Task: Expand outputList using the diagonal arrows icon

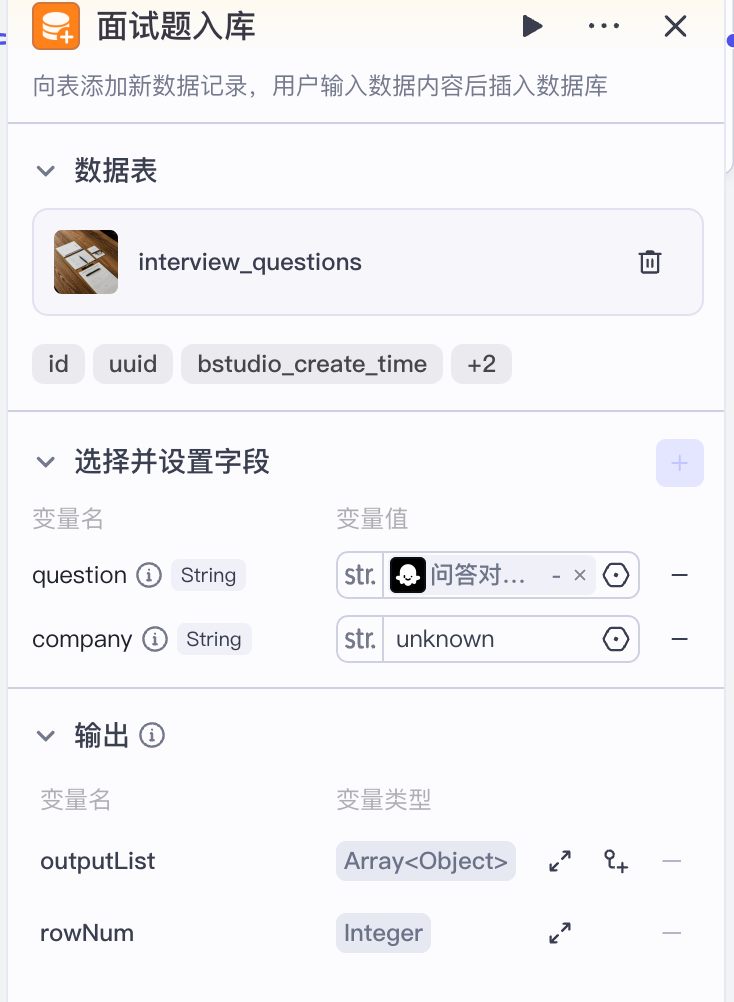Action: 559,861
